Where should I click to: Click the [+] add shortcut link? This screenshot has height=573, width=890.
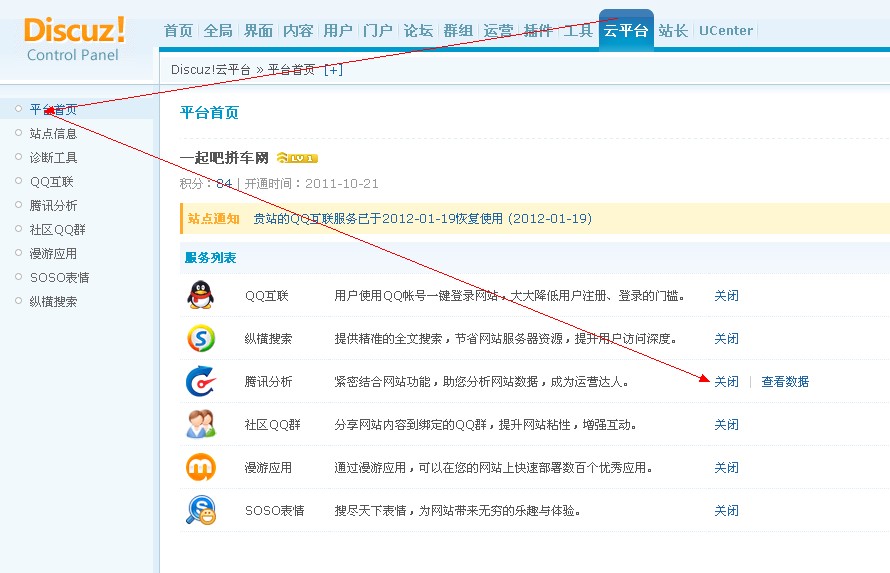click(333, 70)
